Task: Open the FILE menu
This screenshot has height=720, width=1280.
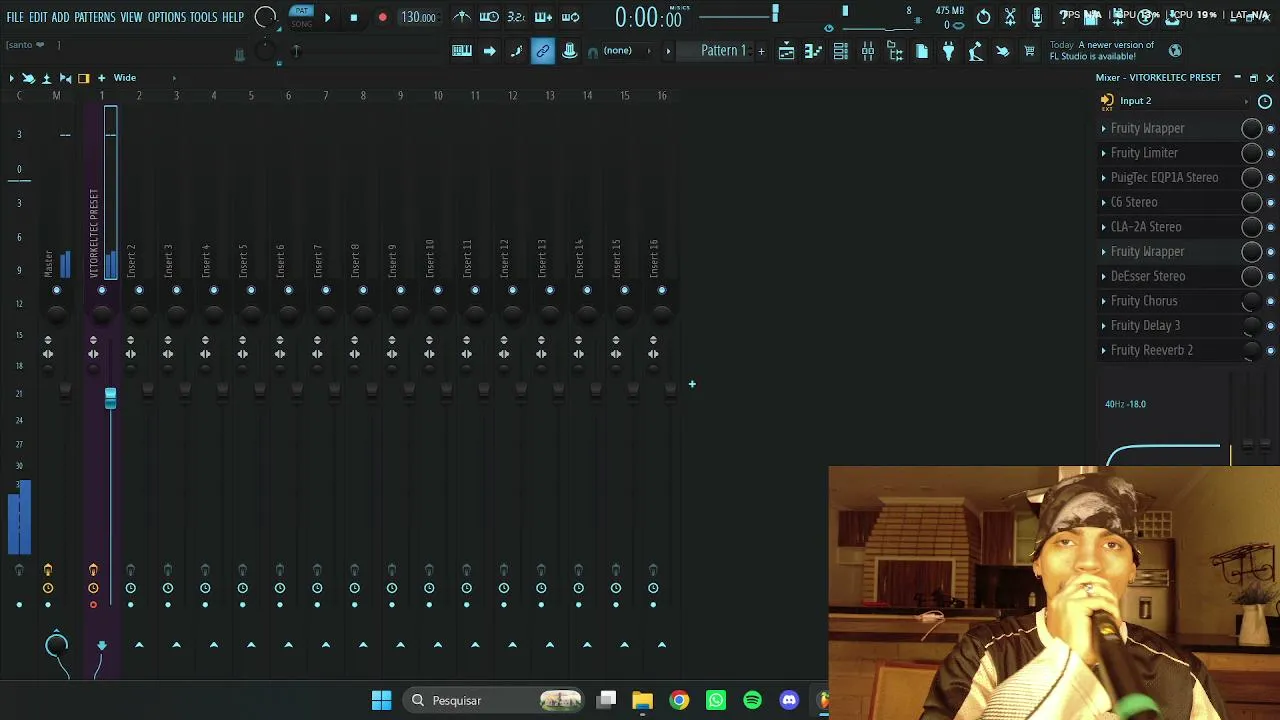Action: [x=15, y=17]
